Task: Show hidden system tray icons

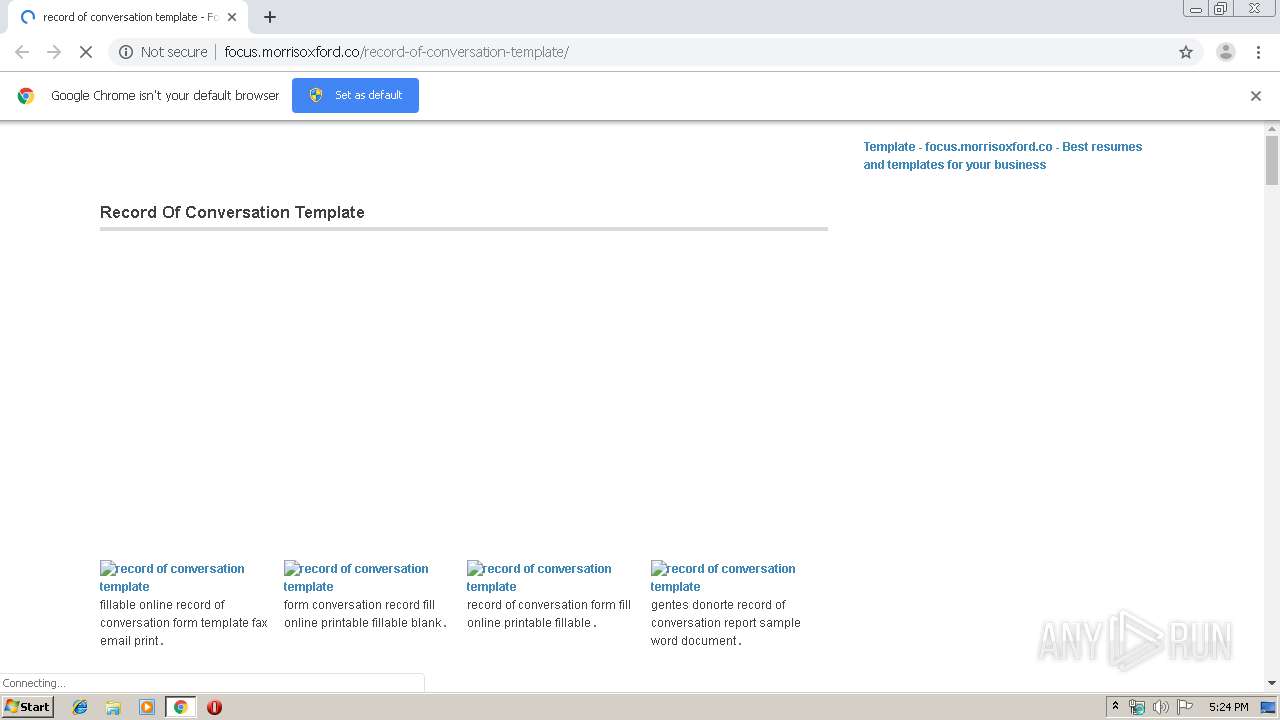Action: pos(1115,707)
